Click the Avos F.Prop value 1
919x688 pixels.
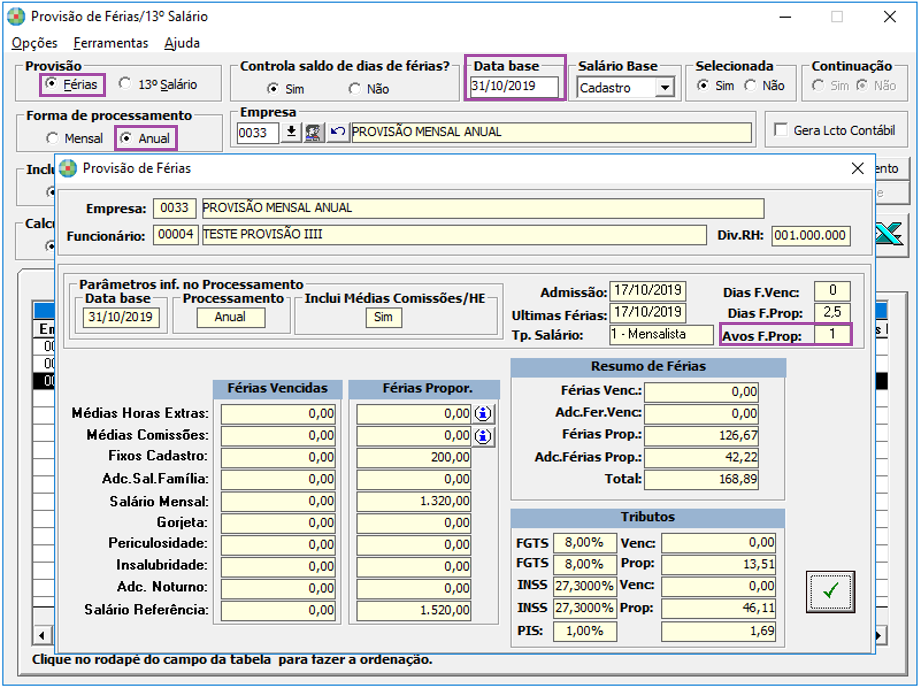tap(832, 335)
